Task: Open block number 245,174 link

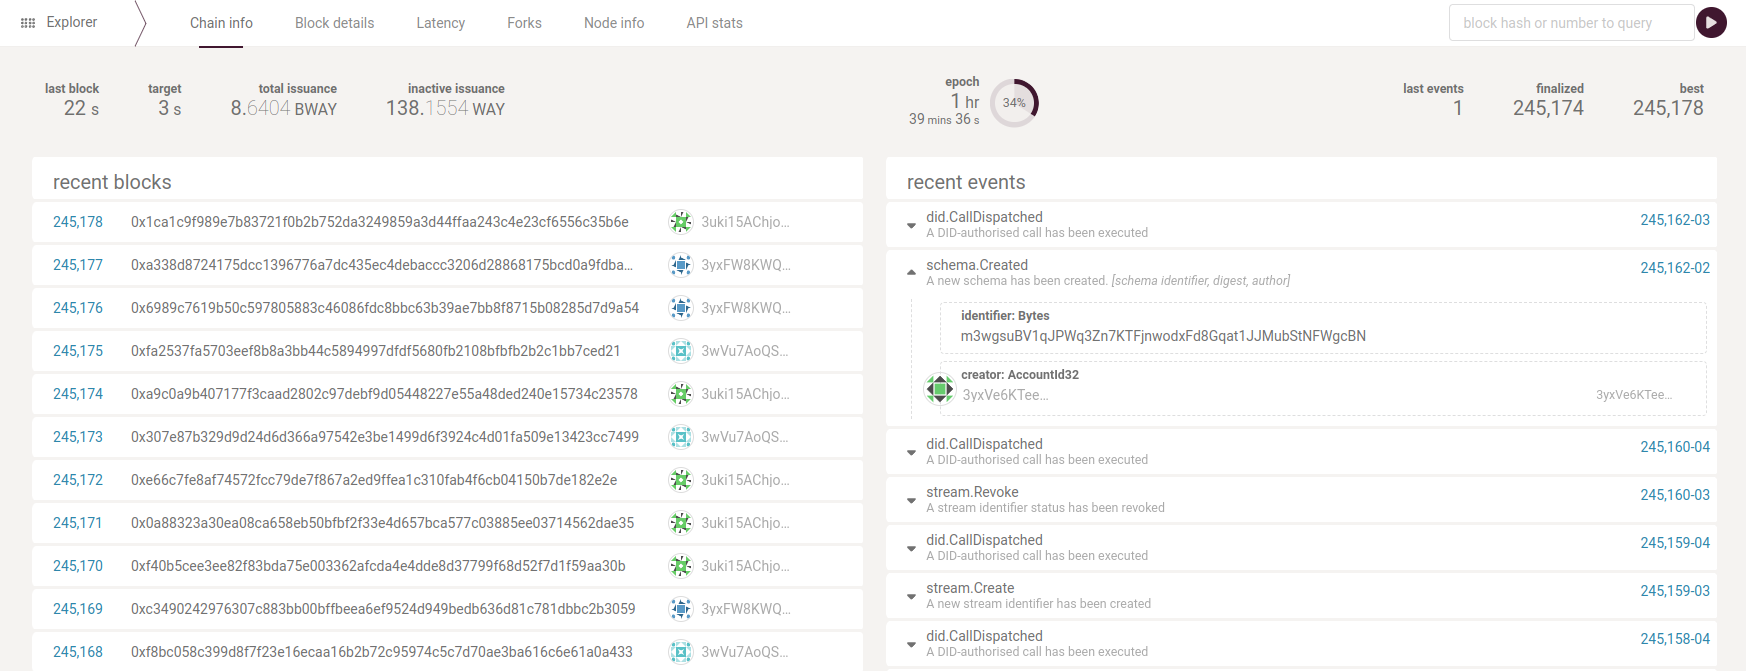Action: tap(78, 394)
